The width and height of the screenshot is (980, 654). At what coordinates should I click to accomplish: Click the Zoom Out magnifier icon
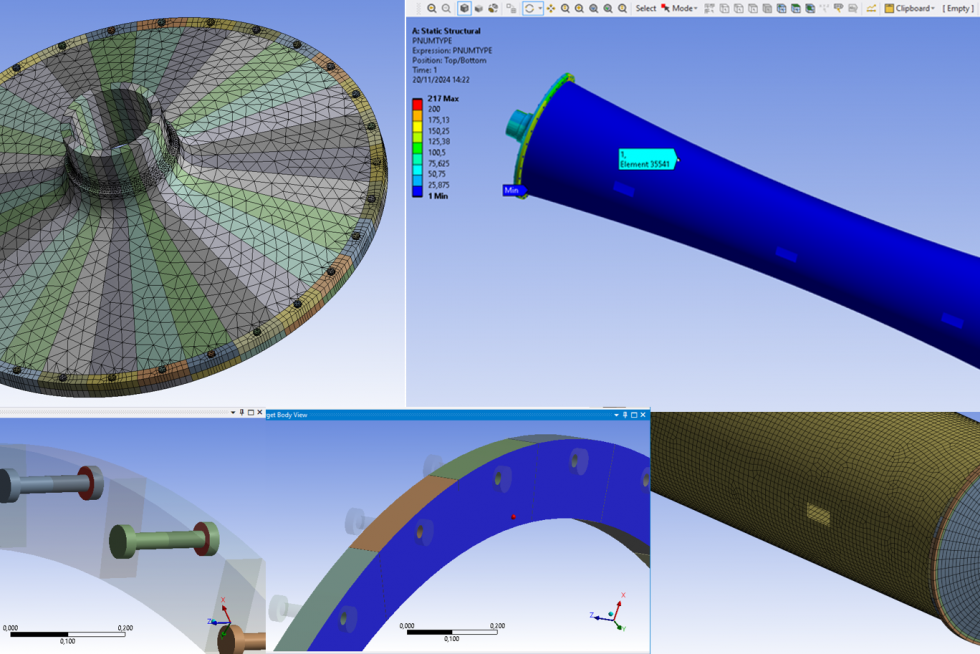[x=446, y=8]
